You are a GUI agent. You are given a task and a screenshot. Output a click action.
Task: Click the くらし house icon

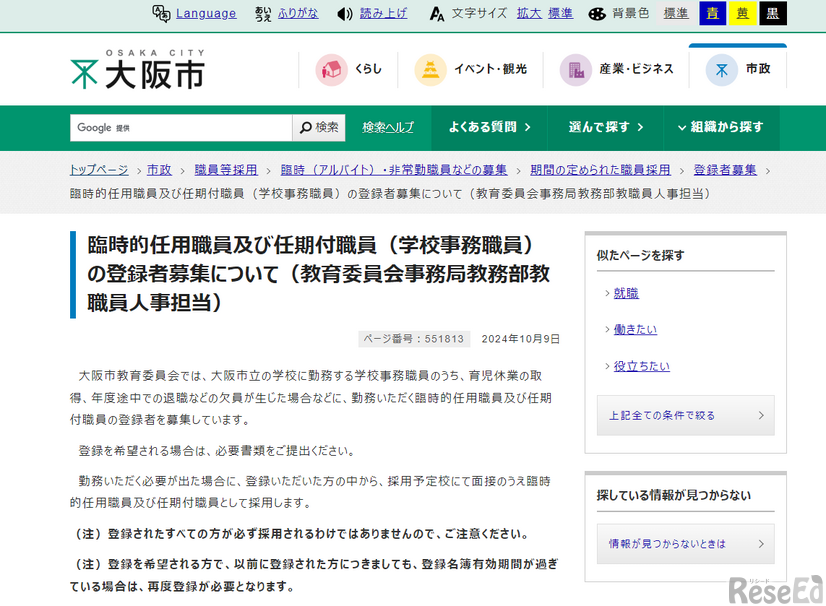(x=331, y=70)
